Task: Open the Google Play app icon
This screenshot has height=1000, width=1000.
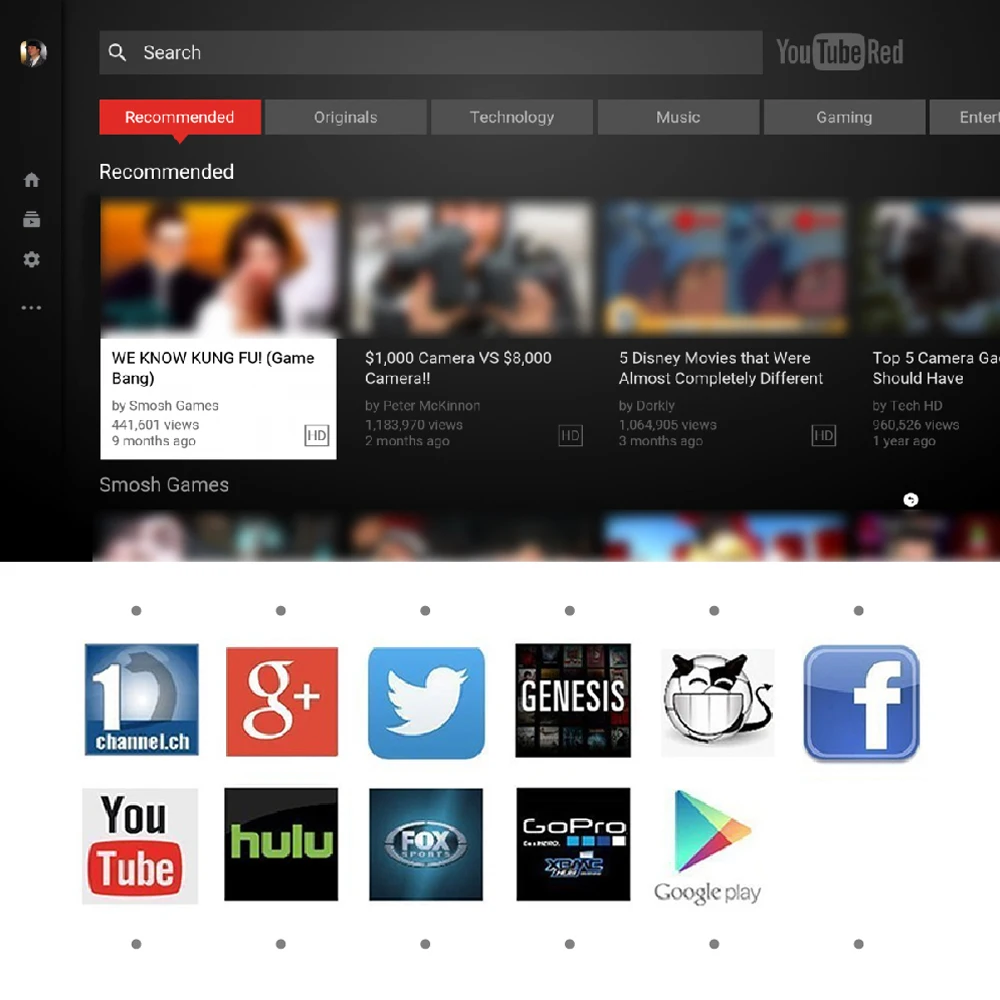Action: coord(708,847)
